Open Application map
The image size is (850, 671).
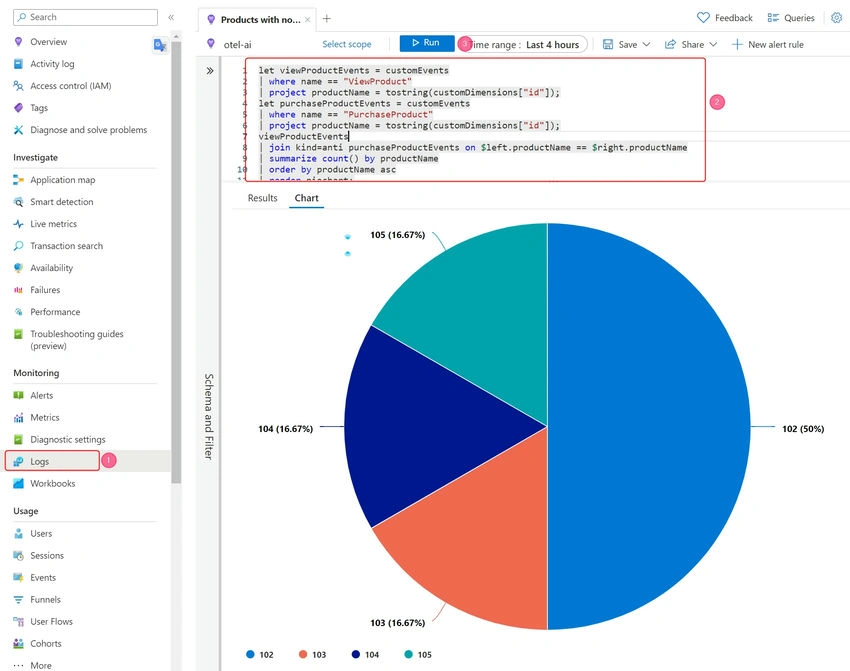62,180
